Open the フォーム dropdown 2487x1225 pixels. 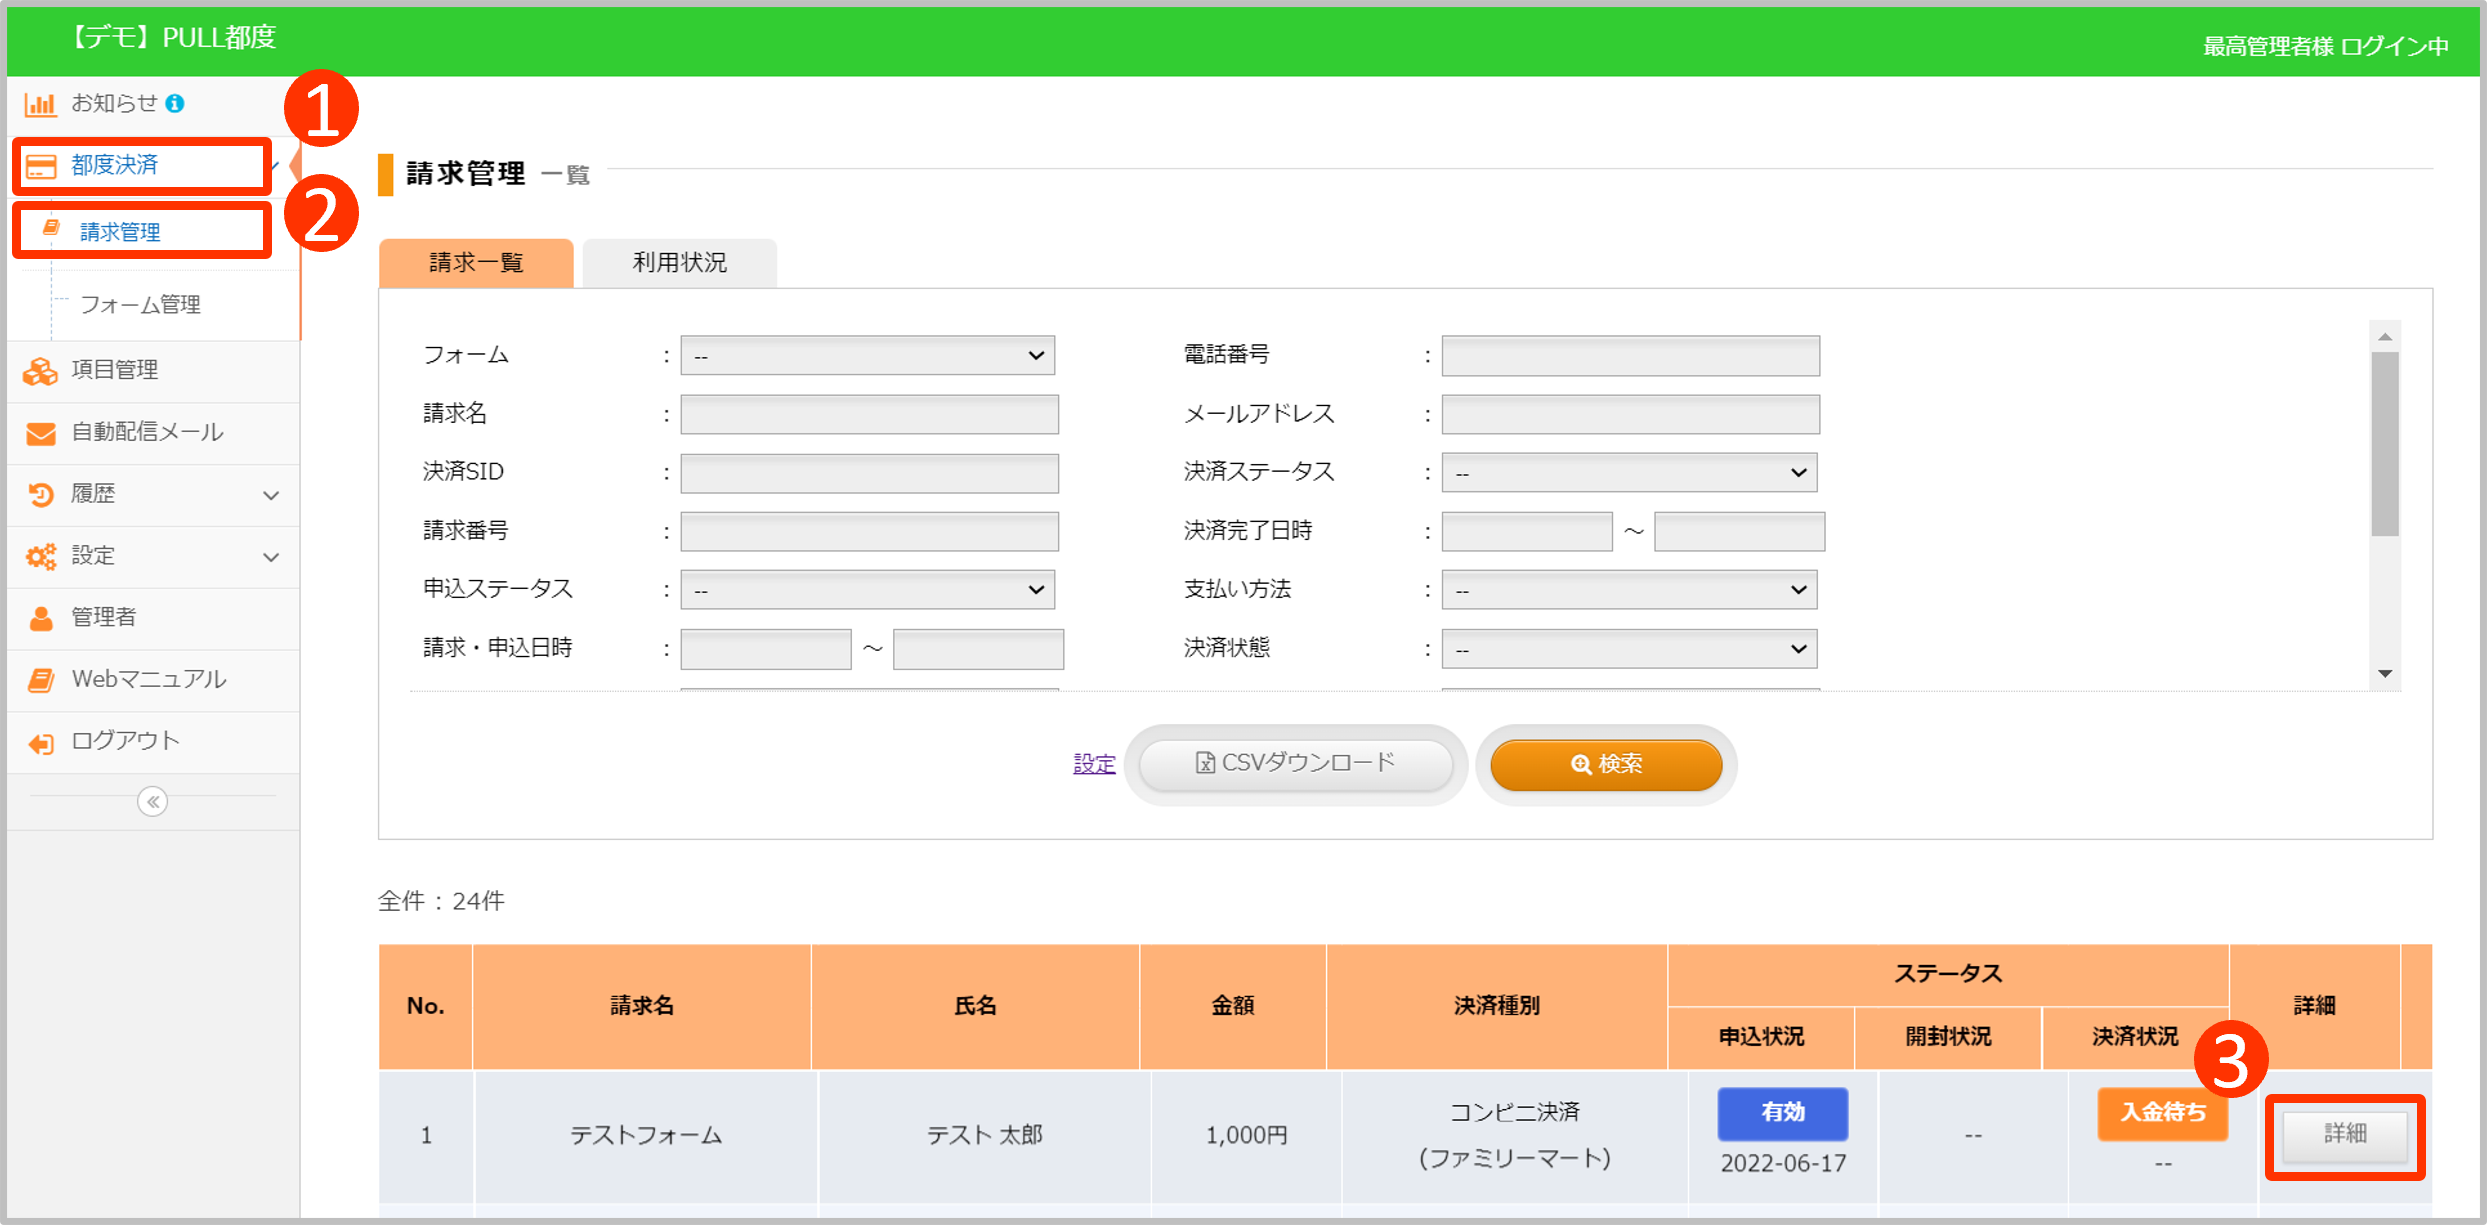point(867,356)
